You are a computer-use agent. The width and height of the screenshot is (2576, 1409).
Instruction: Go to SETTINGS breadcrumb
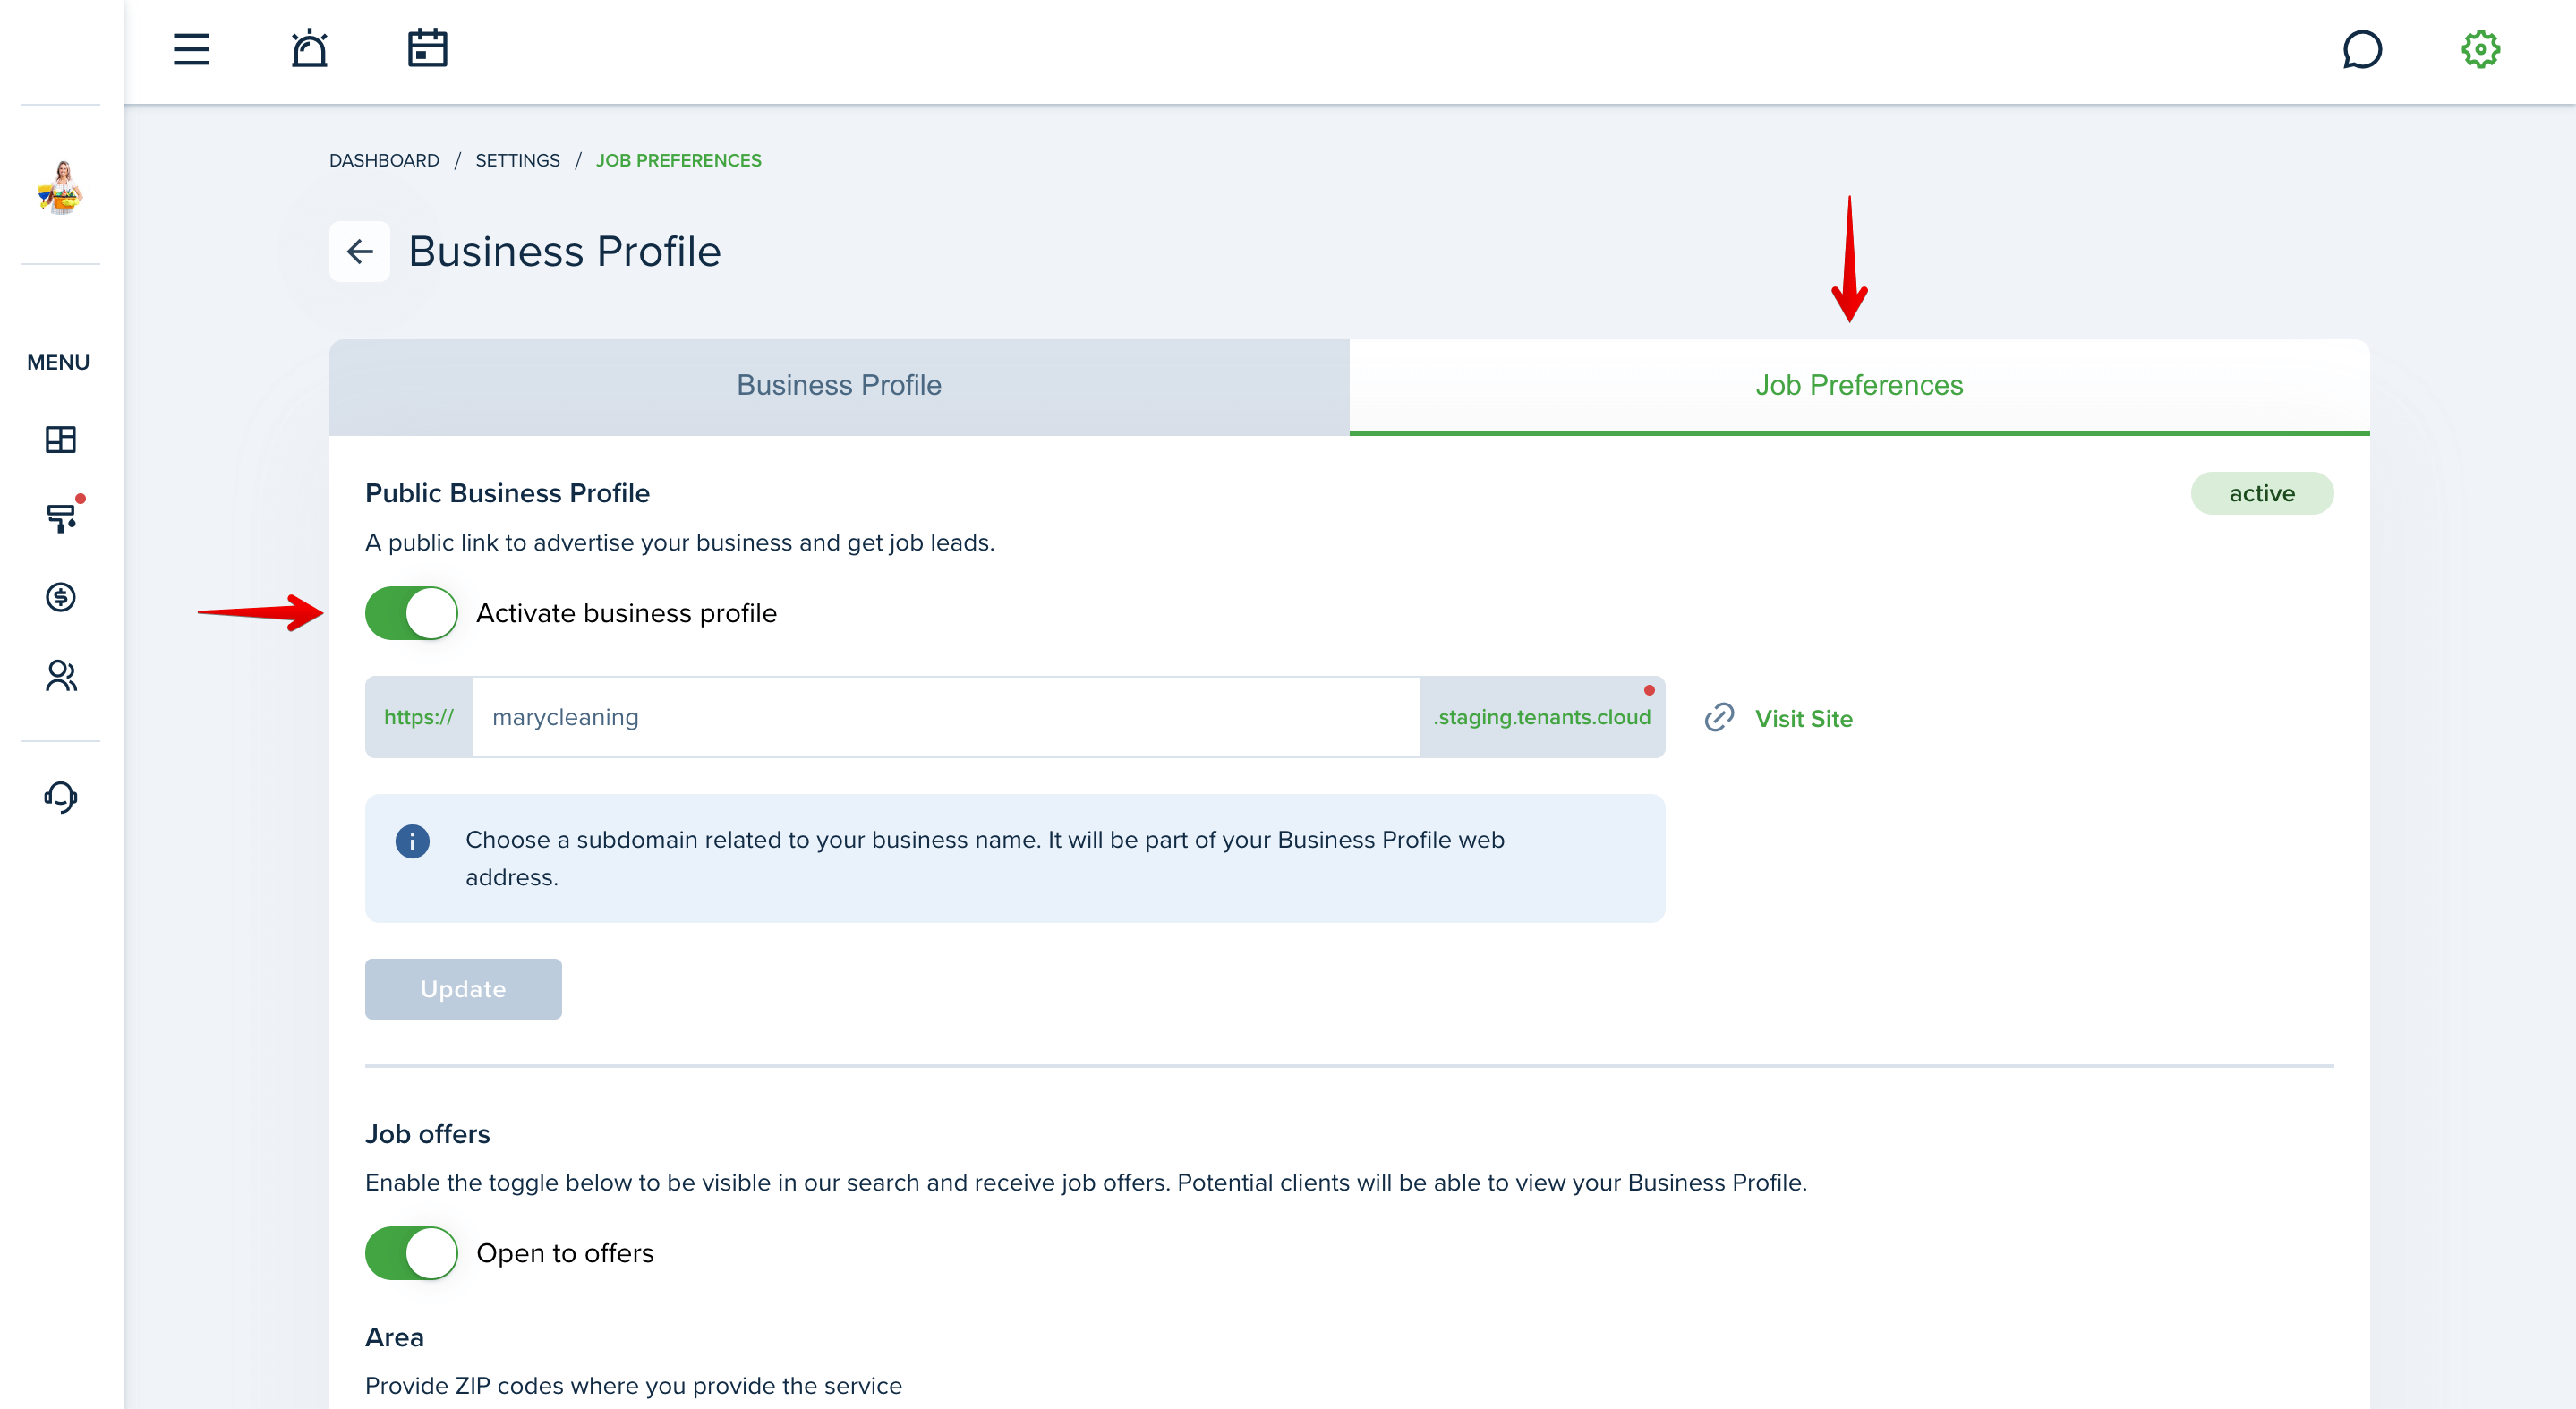point(517,160)
